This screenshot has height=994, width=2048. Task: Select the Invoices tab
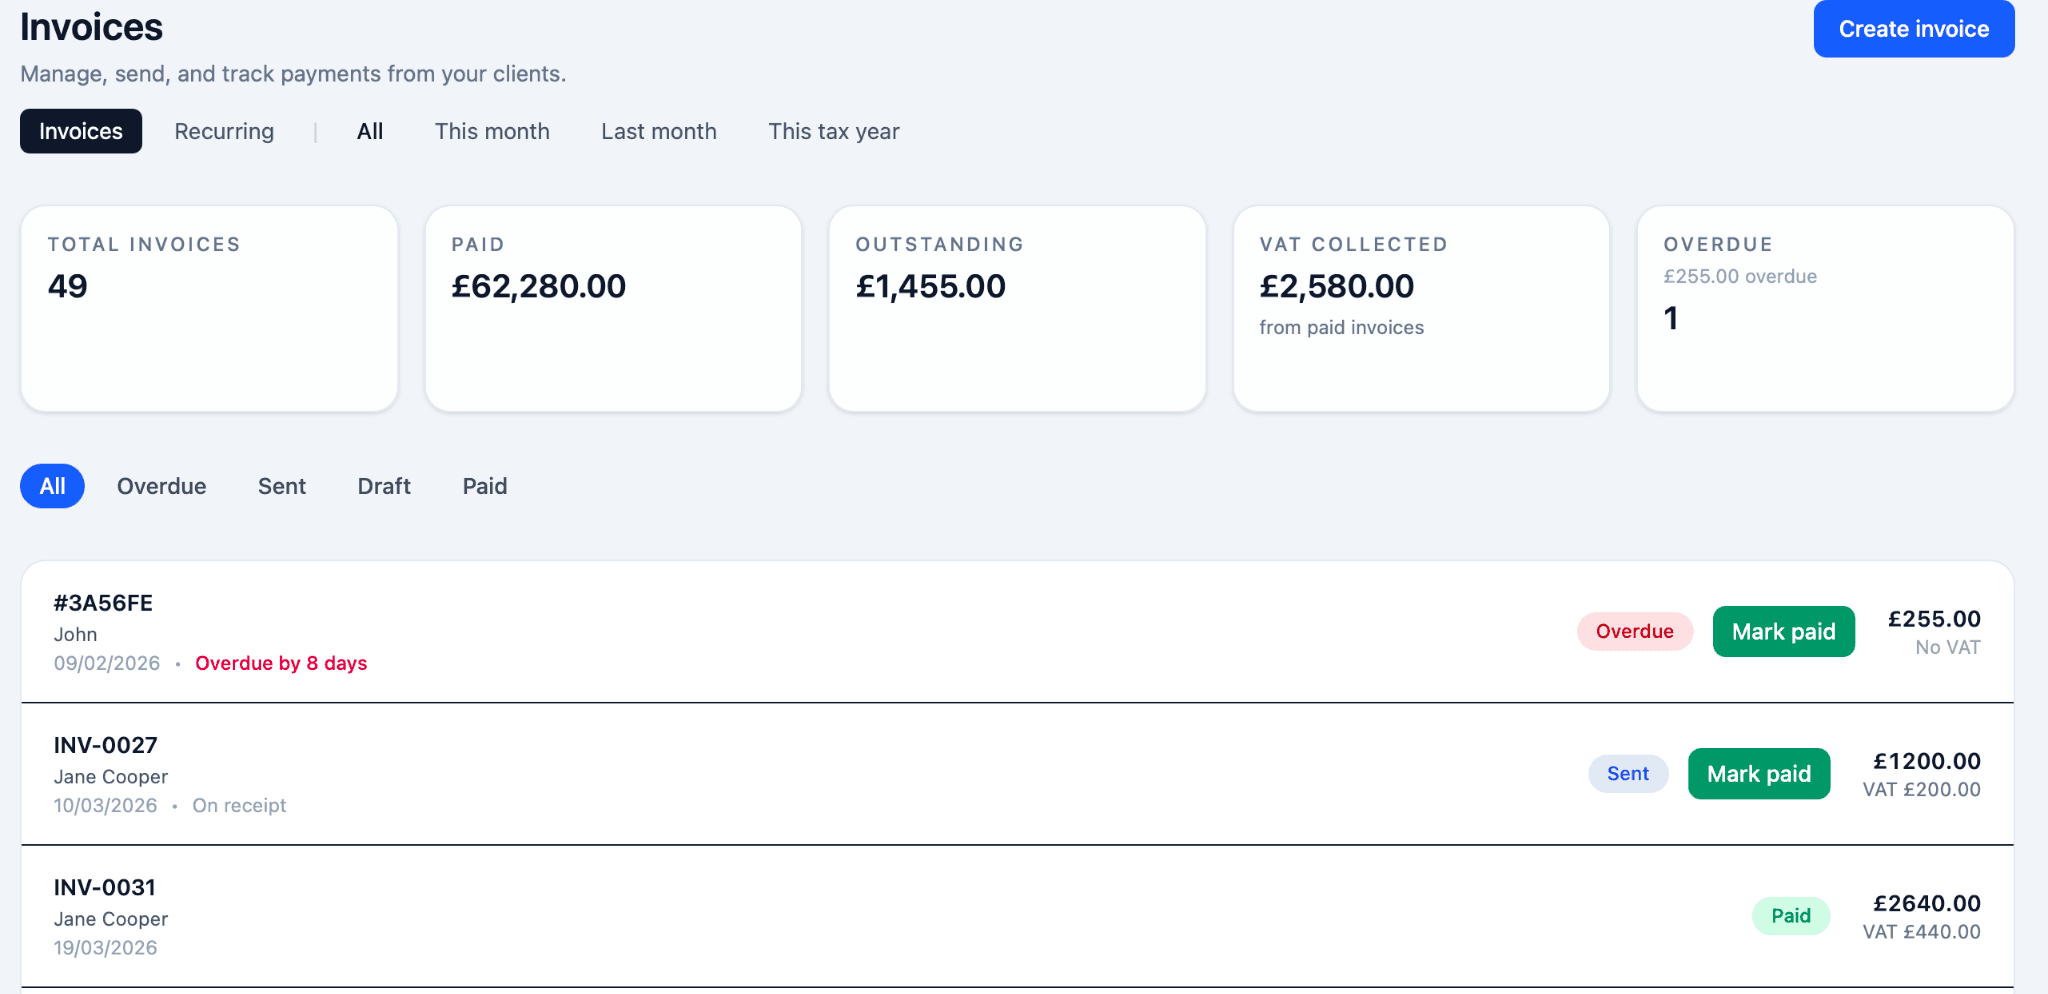tap(80, 131)
